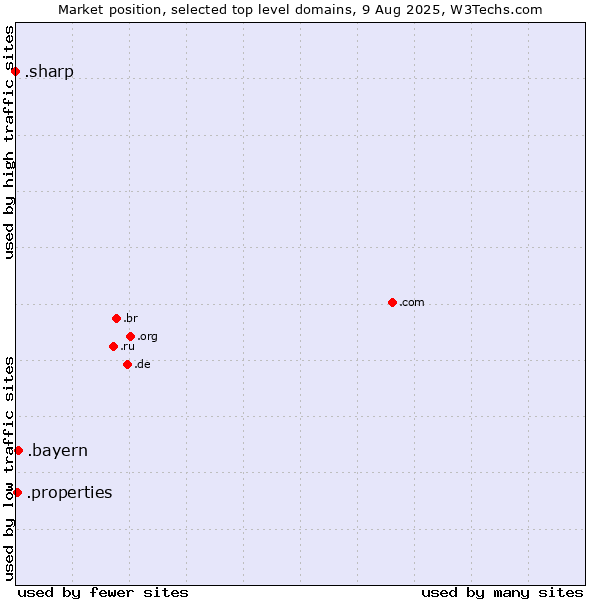Click the red .sharp data point
This screenshot has width=600, height=600.
coord(15,72)
